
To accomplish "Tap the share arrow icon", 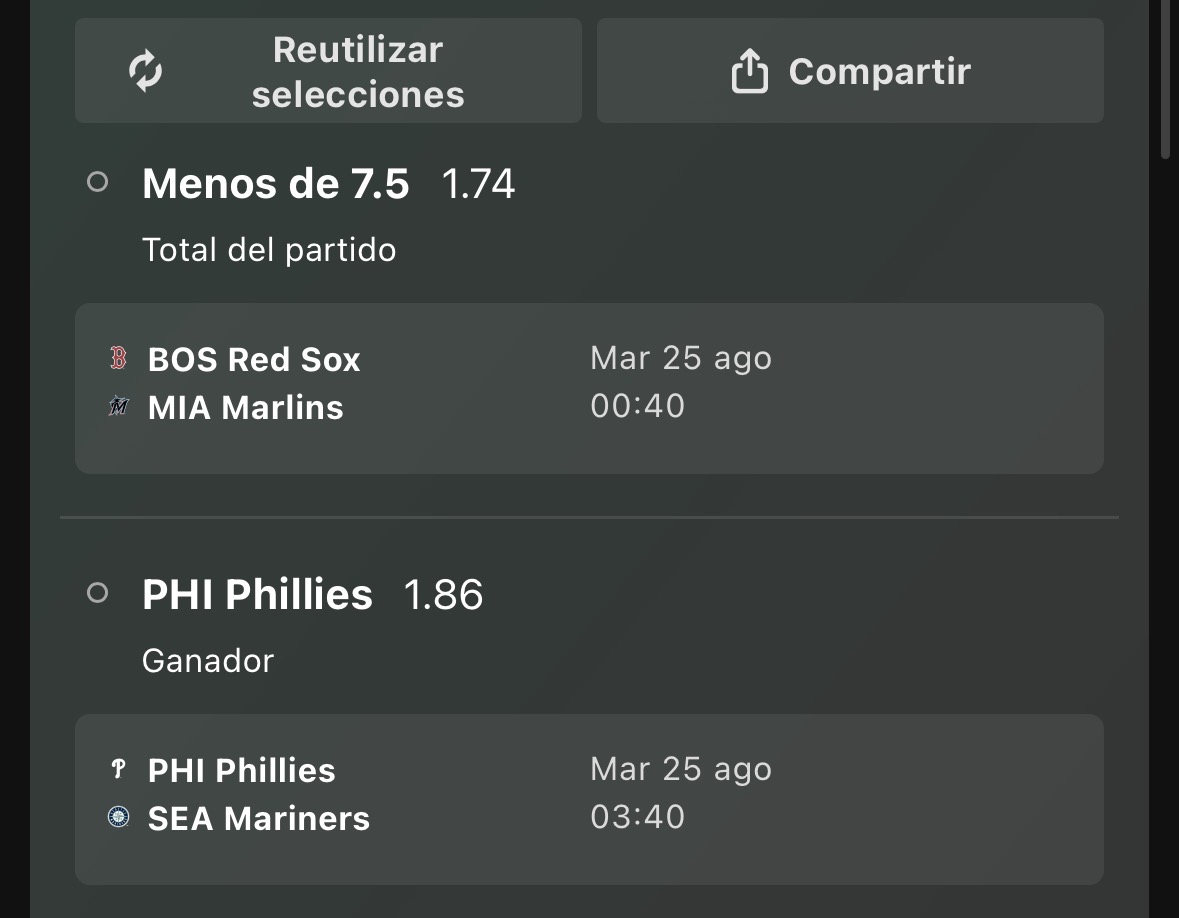I will pos(750,71).
